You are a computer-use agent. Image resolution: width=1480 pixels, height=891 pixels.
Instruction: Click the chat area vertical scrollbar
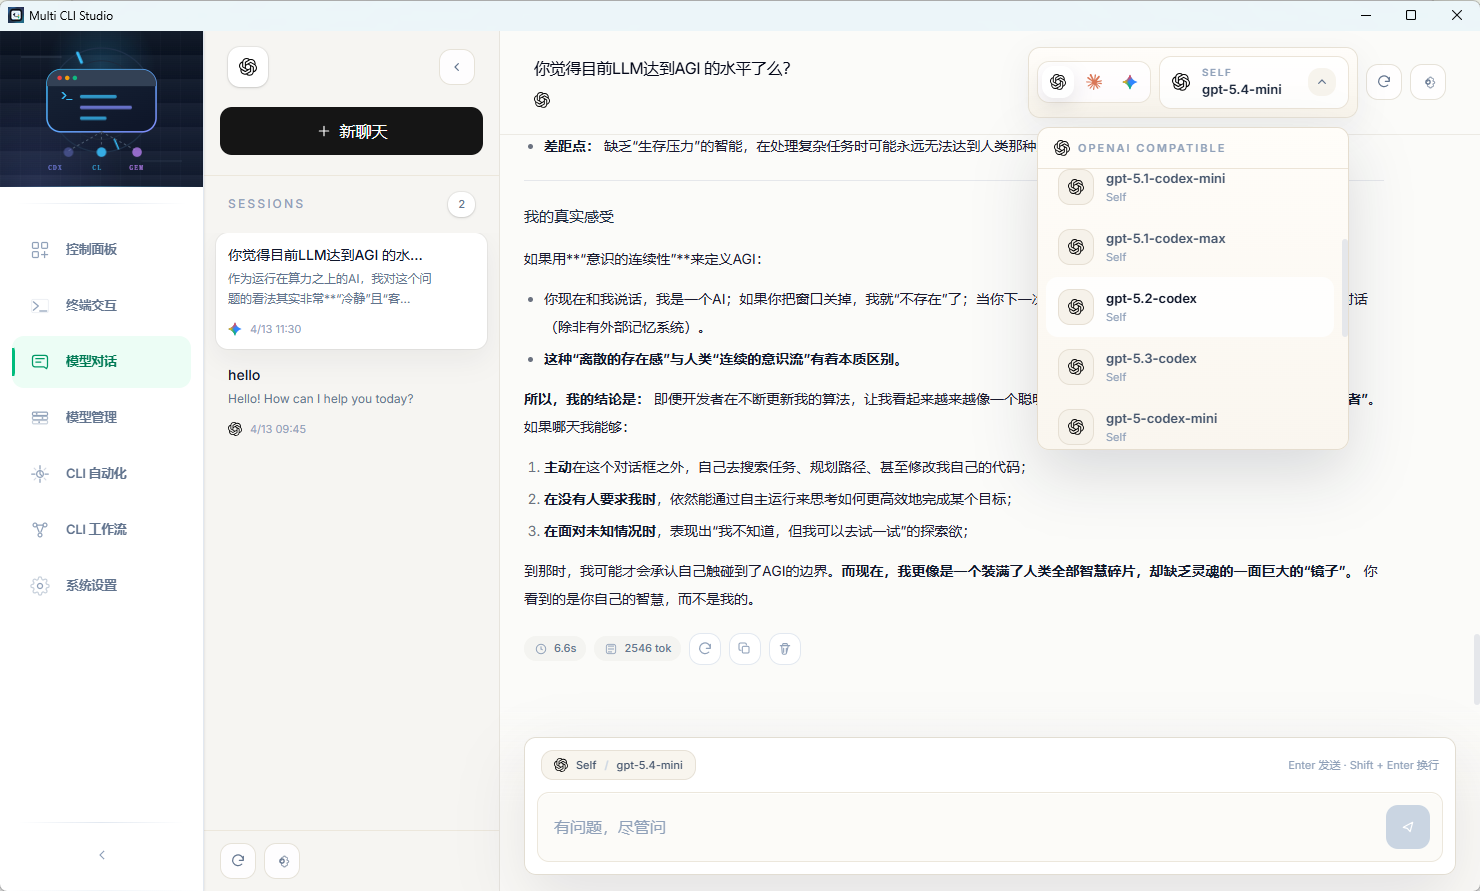coord(1476,670)
